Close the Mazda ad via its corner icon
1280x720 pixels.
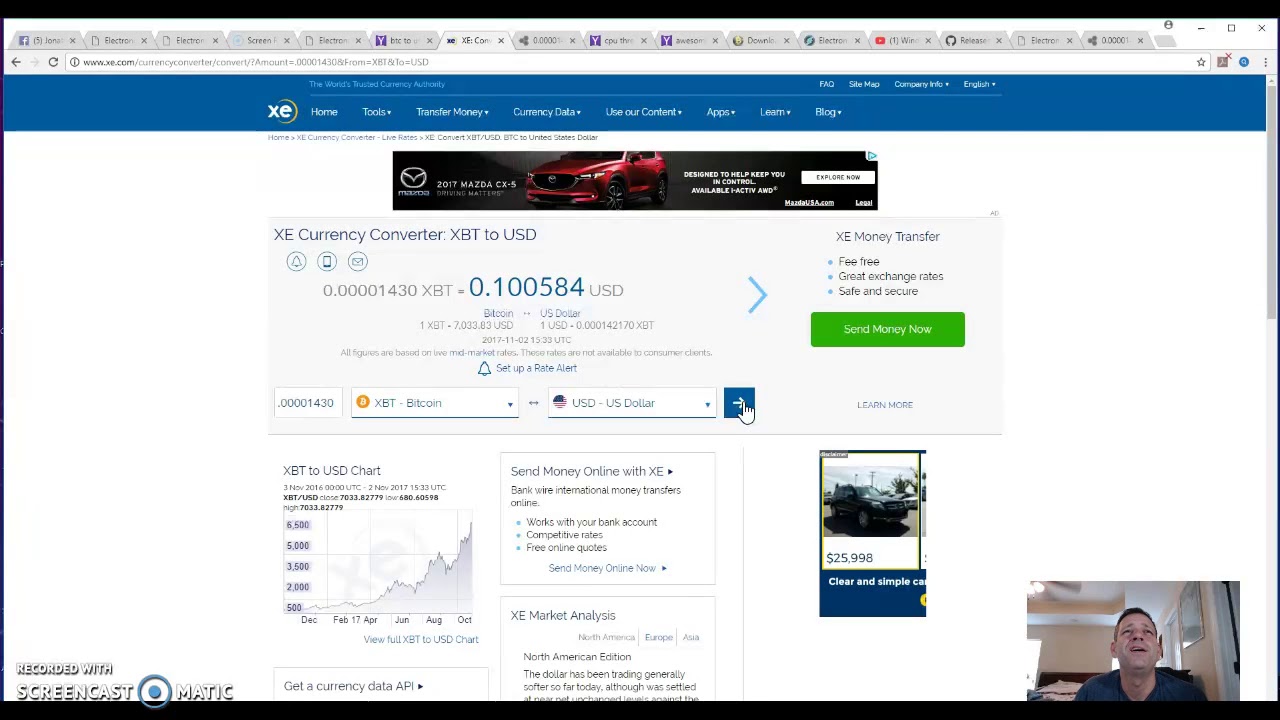point(872,156)
